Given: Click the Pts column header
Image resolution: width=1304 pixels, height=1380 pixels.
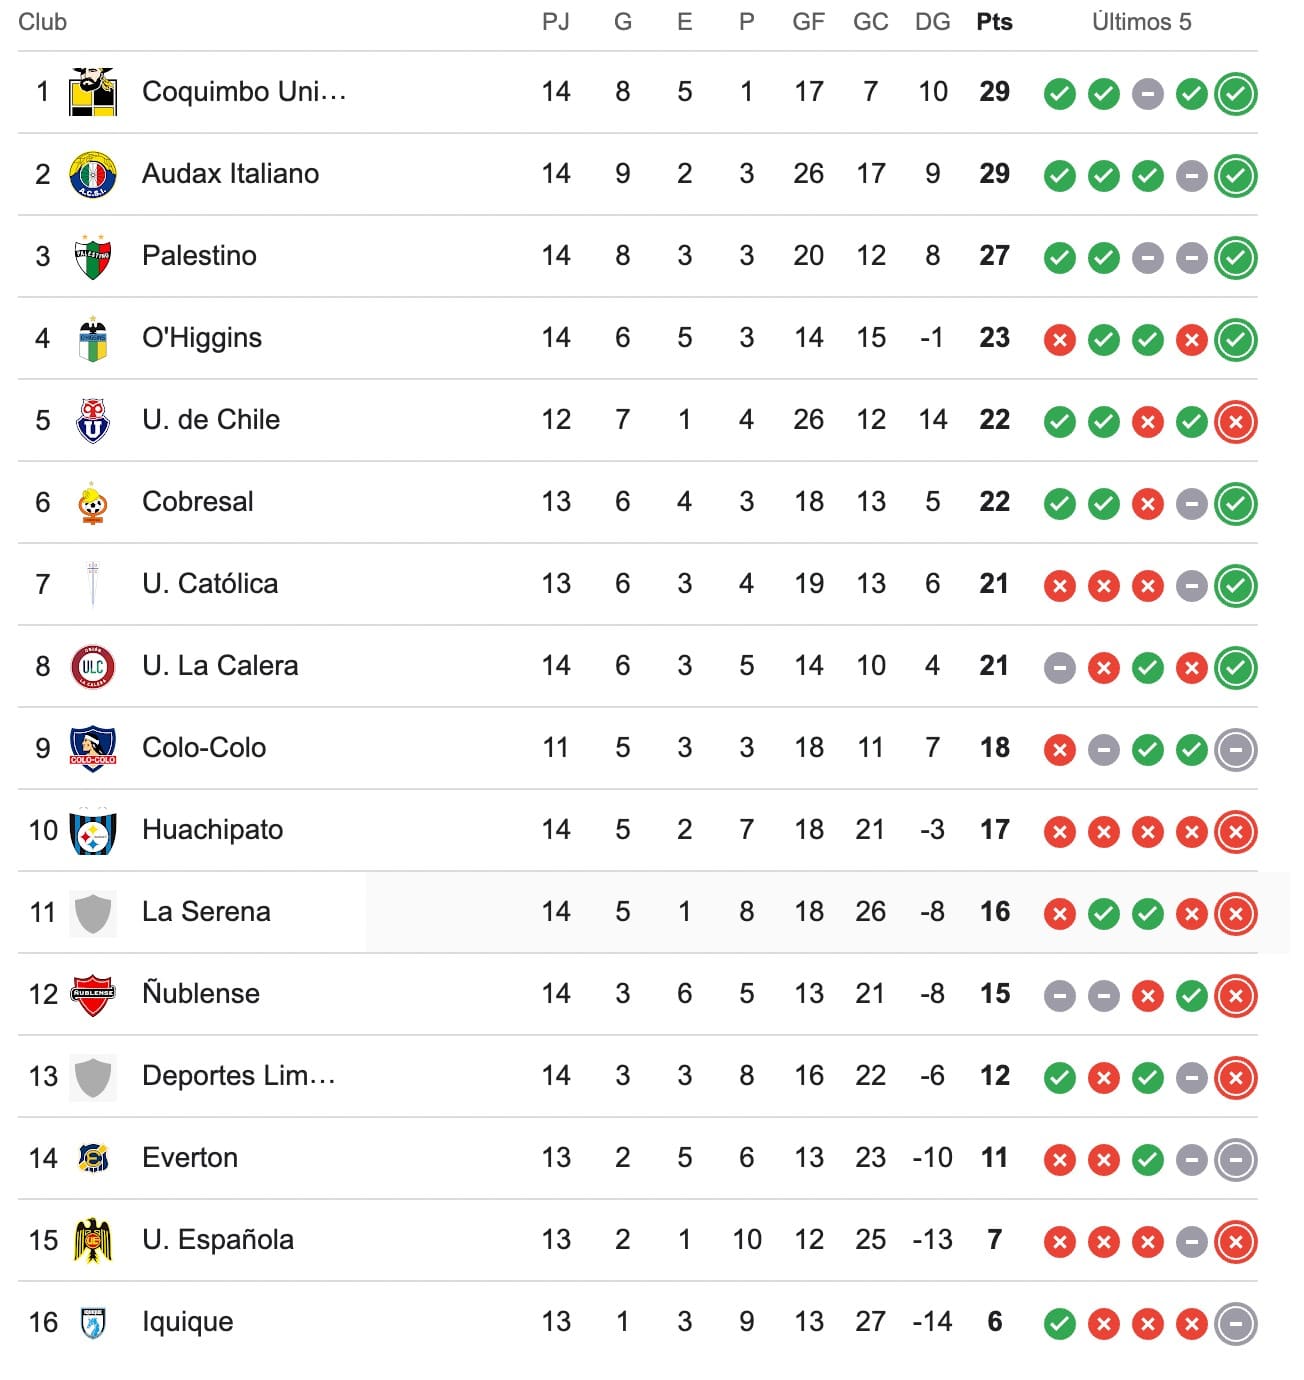Looking at the screenshot, I should (994, 22).
